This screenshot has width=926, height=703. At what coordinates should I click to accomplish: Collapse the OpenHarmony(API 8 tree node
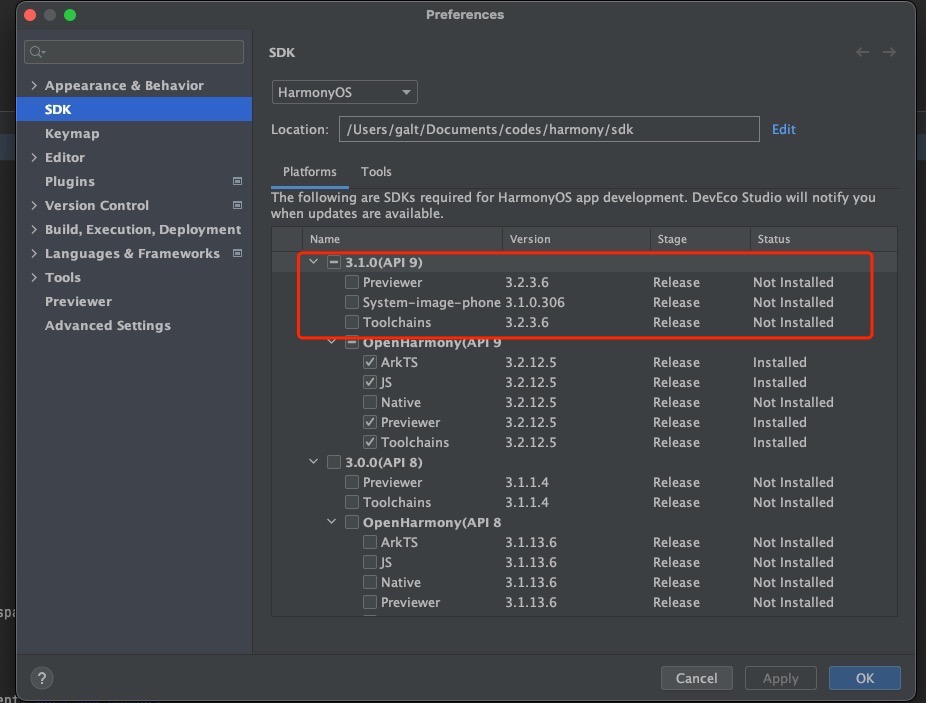(331, 522)
